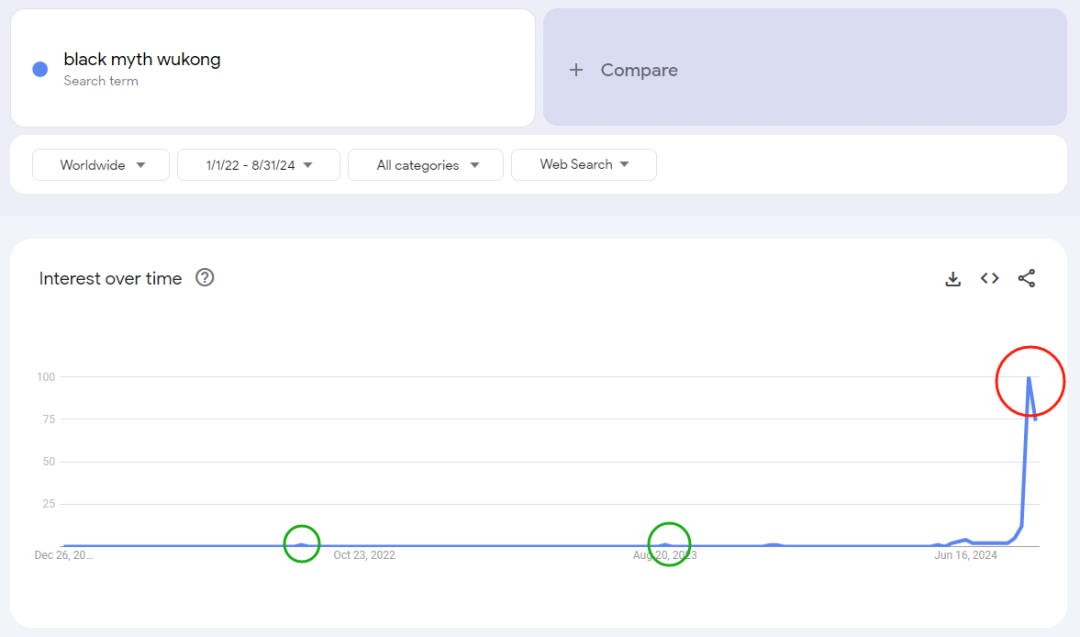Open the Web Search type dropdown
1080x637 pixels.
[583, 165]
